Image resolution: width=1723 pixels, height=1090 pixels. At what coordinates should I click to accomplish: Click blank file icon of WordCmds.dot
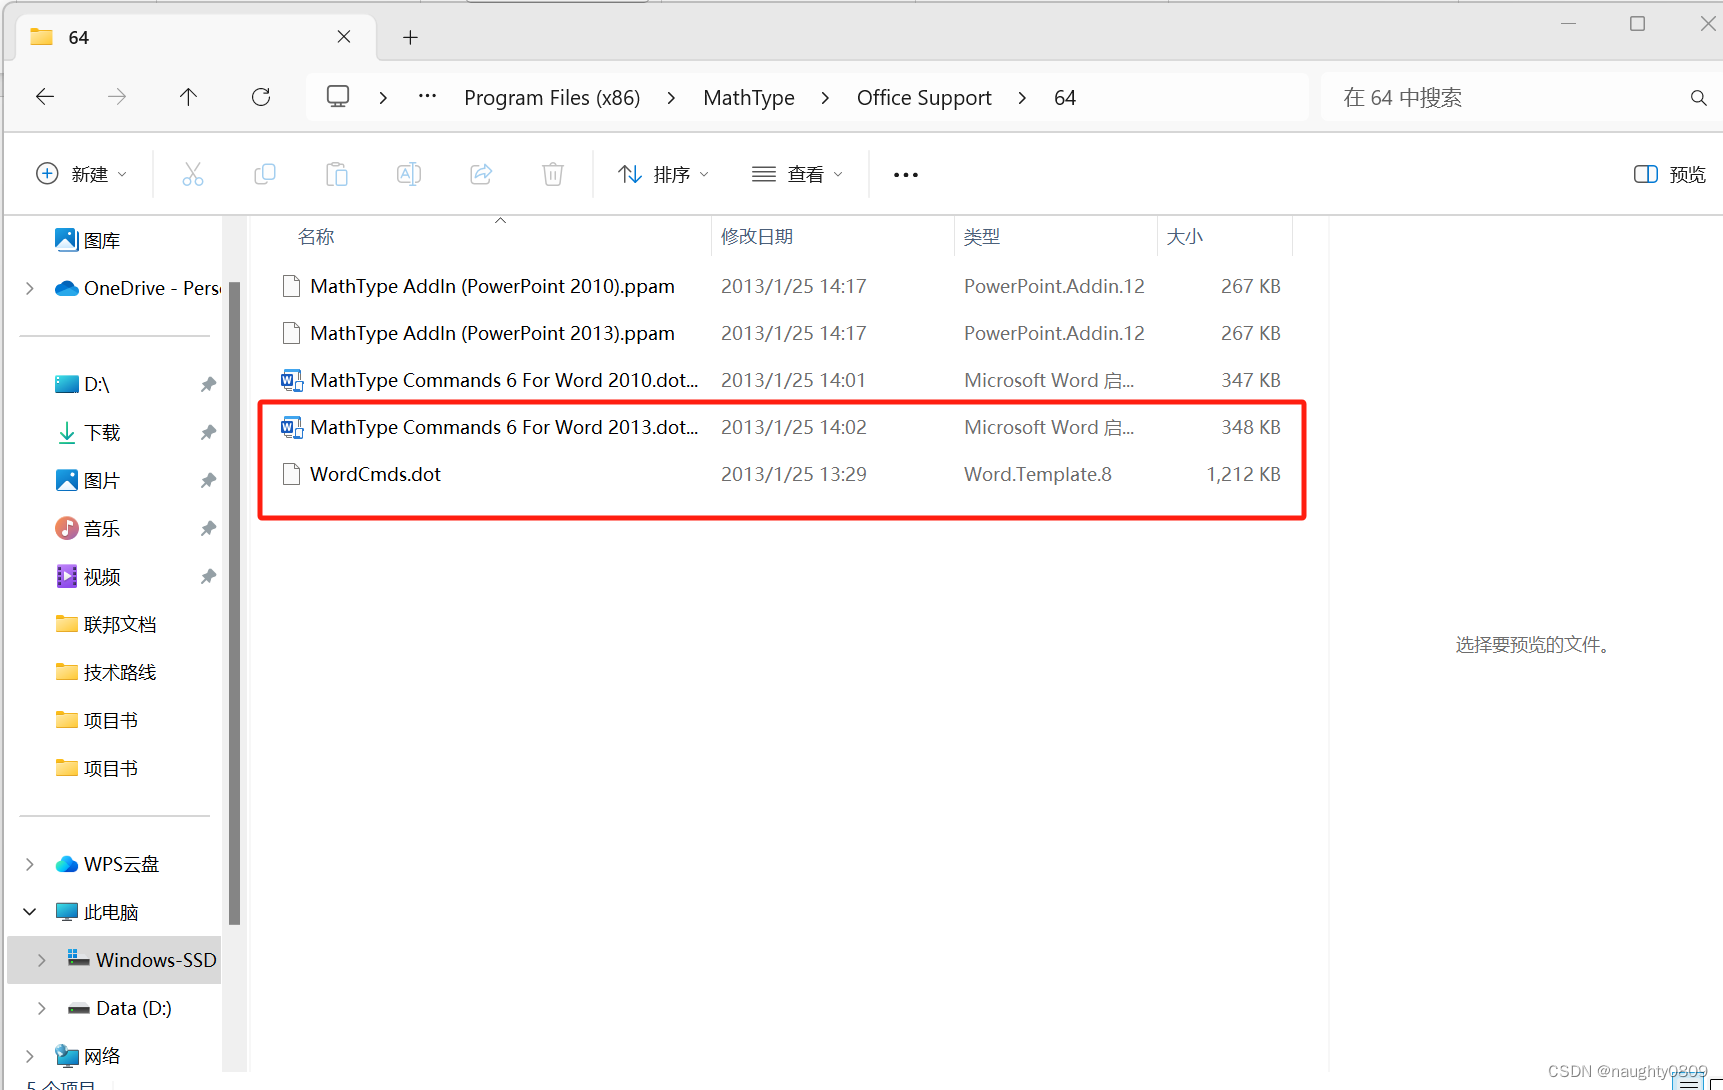(x=292, y=474)
